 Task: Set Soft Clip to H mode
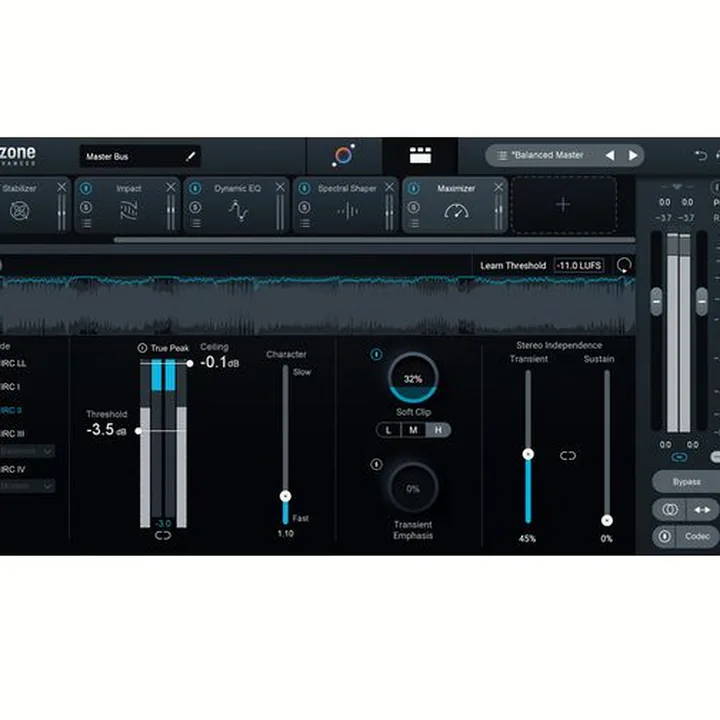pos(438,430)
